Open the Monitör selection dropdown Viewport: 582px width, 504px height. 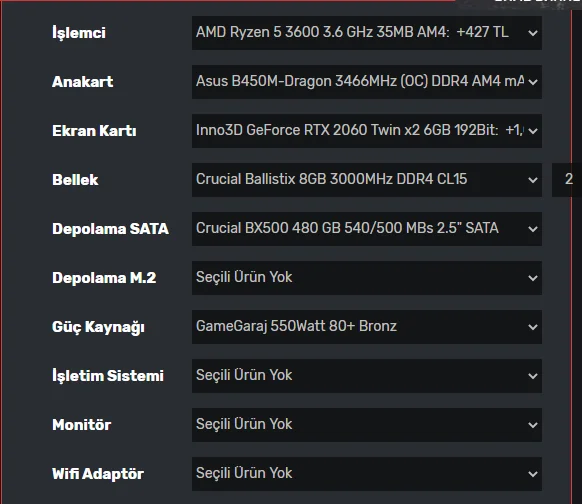[367, 425]
